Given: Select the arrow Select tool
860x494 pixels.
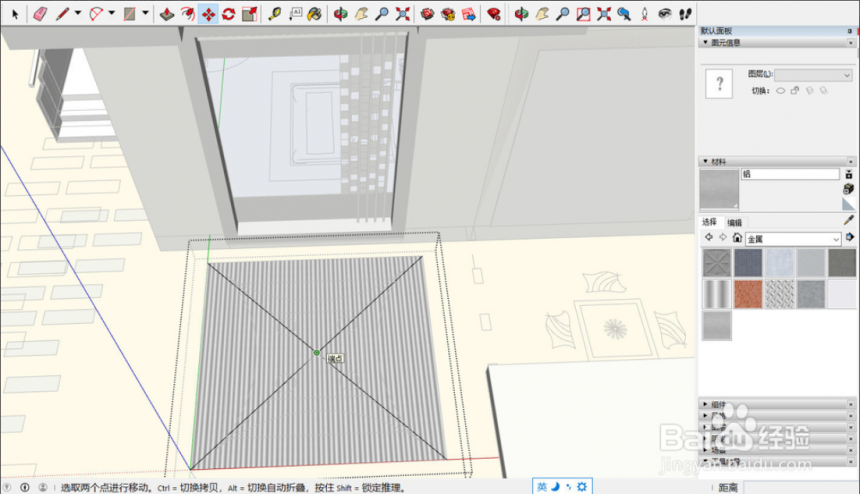Looking at the screenshot, I should (15, 14).
